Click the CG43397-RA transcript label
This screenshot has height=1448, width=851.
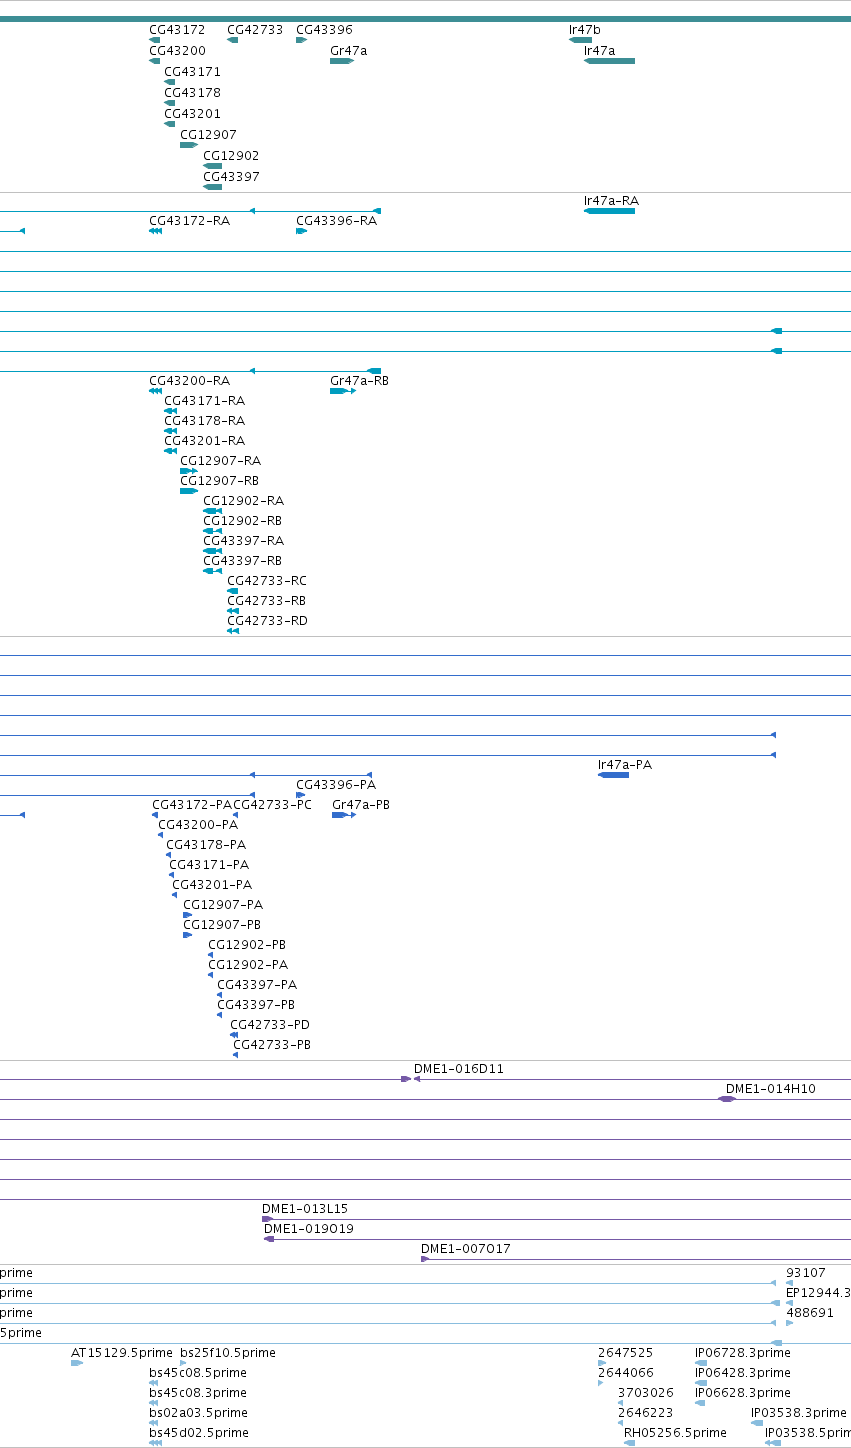(243, 541)
